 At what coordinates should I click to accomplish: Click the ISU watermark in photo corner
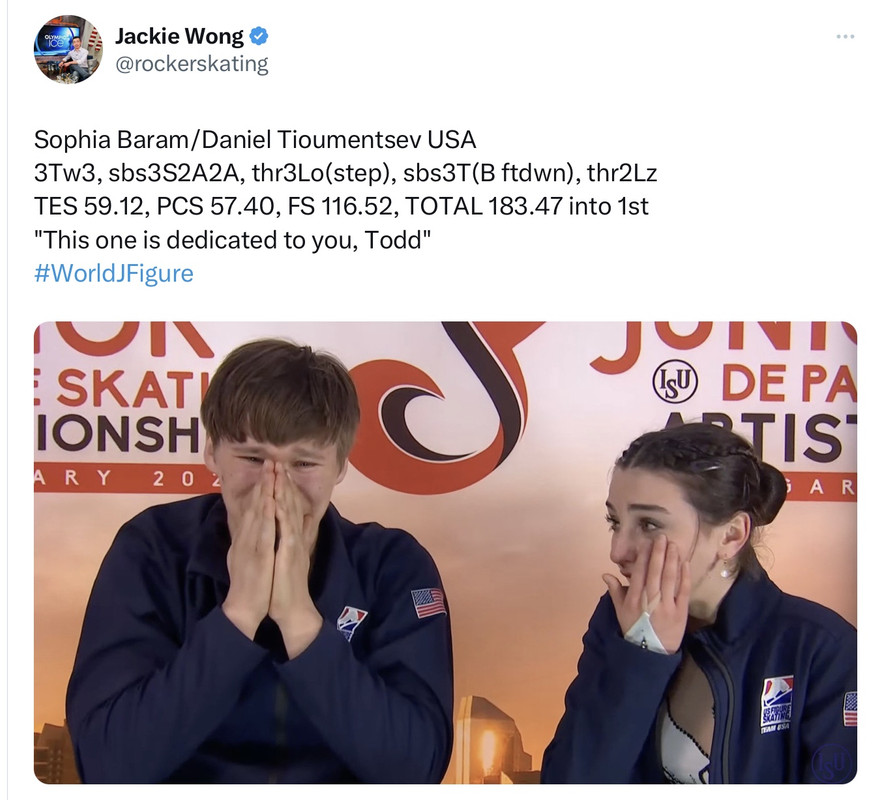coord(832,761)
